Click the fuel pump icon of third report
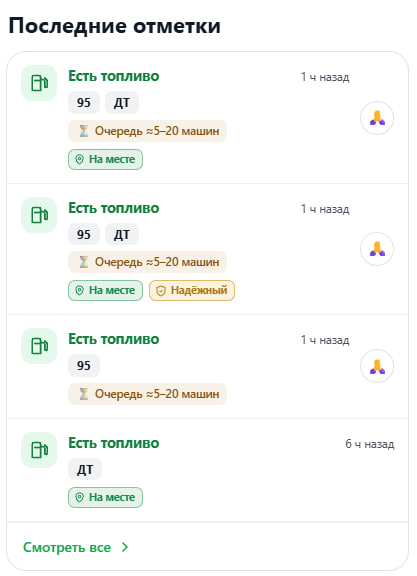This screenshot has width=417, height=576. point(39,346)
